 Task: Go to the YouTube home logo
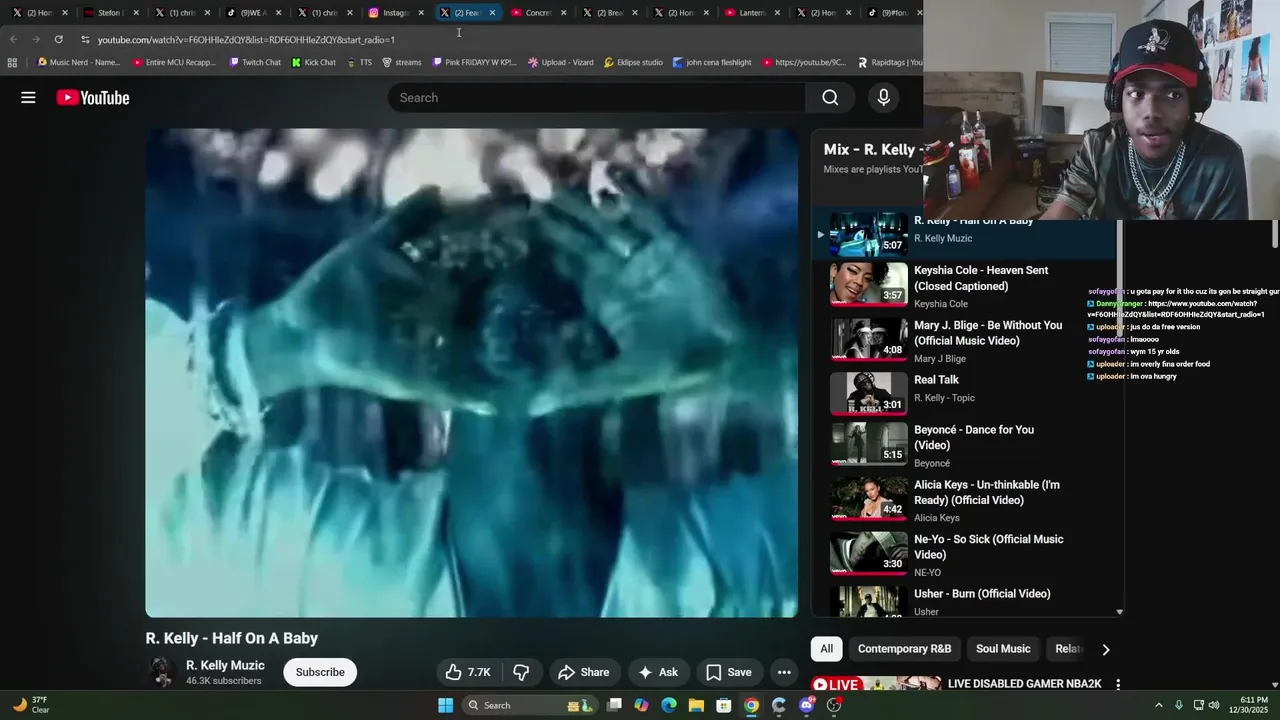(93, 97)
